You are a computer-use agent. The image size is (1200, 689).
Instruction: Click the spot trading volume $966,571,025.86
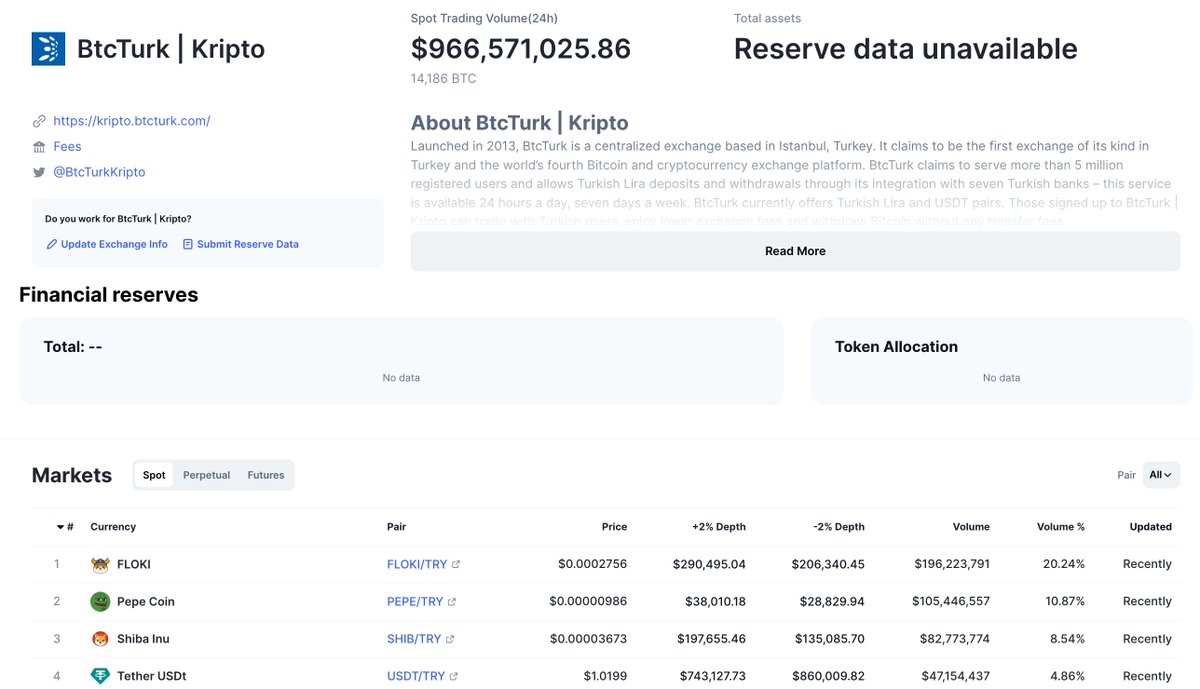click(521, 49)
